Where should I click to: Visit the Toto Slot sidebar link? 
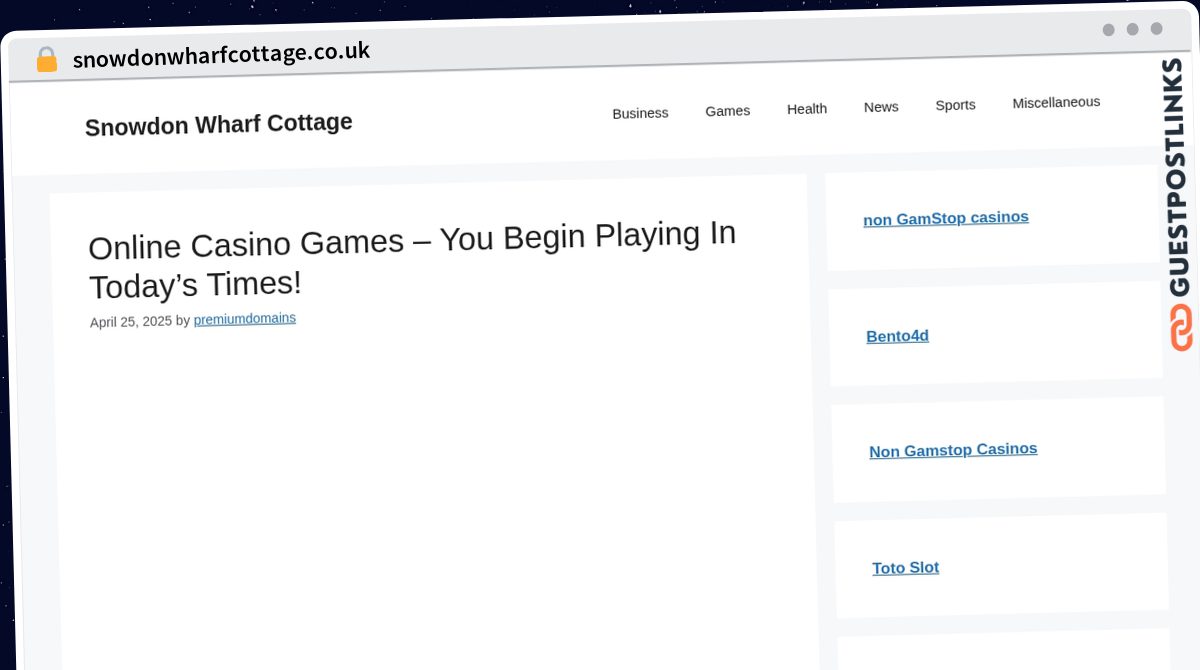(x=905, y=568)
